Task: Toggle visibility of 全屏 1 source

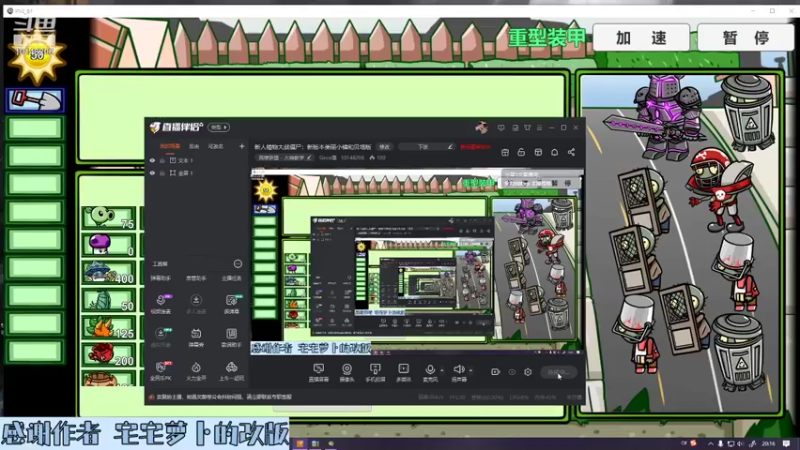Action: click(x=152, y=173)
